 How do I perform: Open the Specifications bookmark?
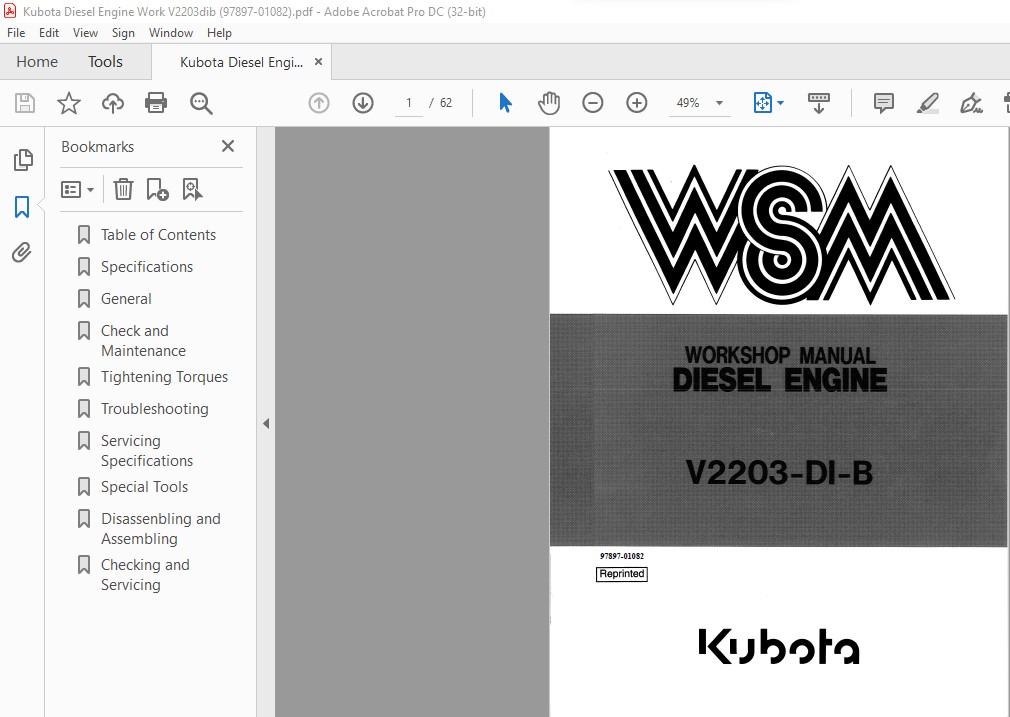[147, 267]
